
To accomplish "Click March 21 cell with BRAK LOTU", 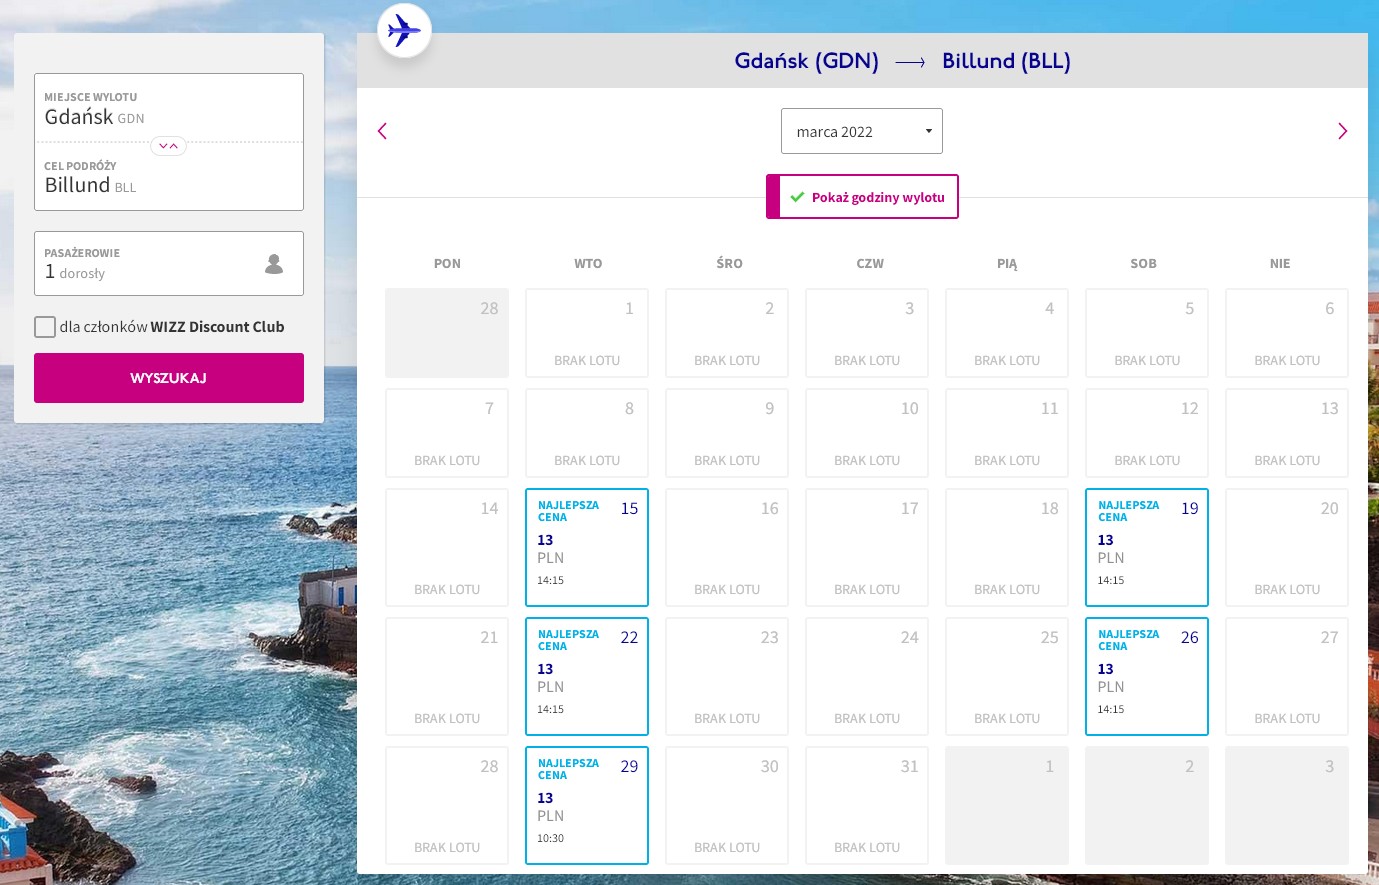I will click(447, 676).
